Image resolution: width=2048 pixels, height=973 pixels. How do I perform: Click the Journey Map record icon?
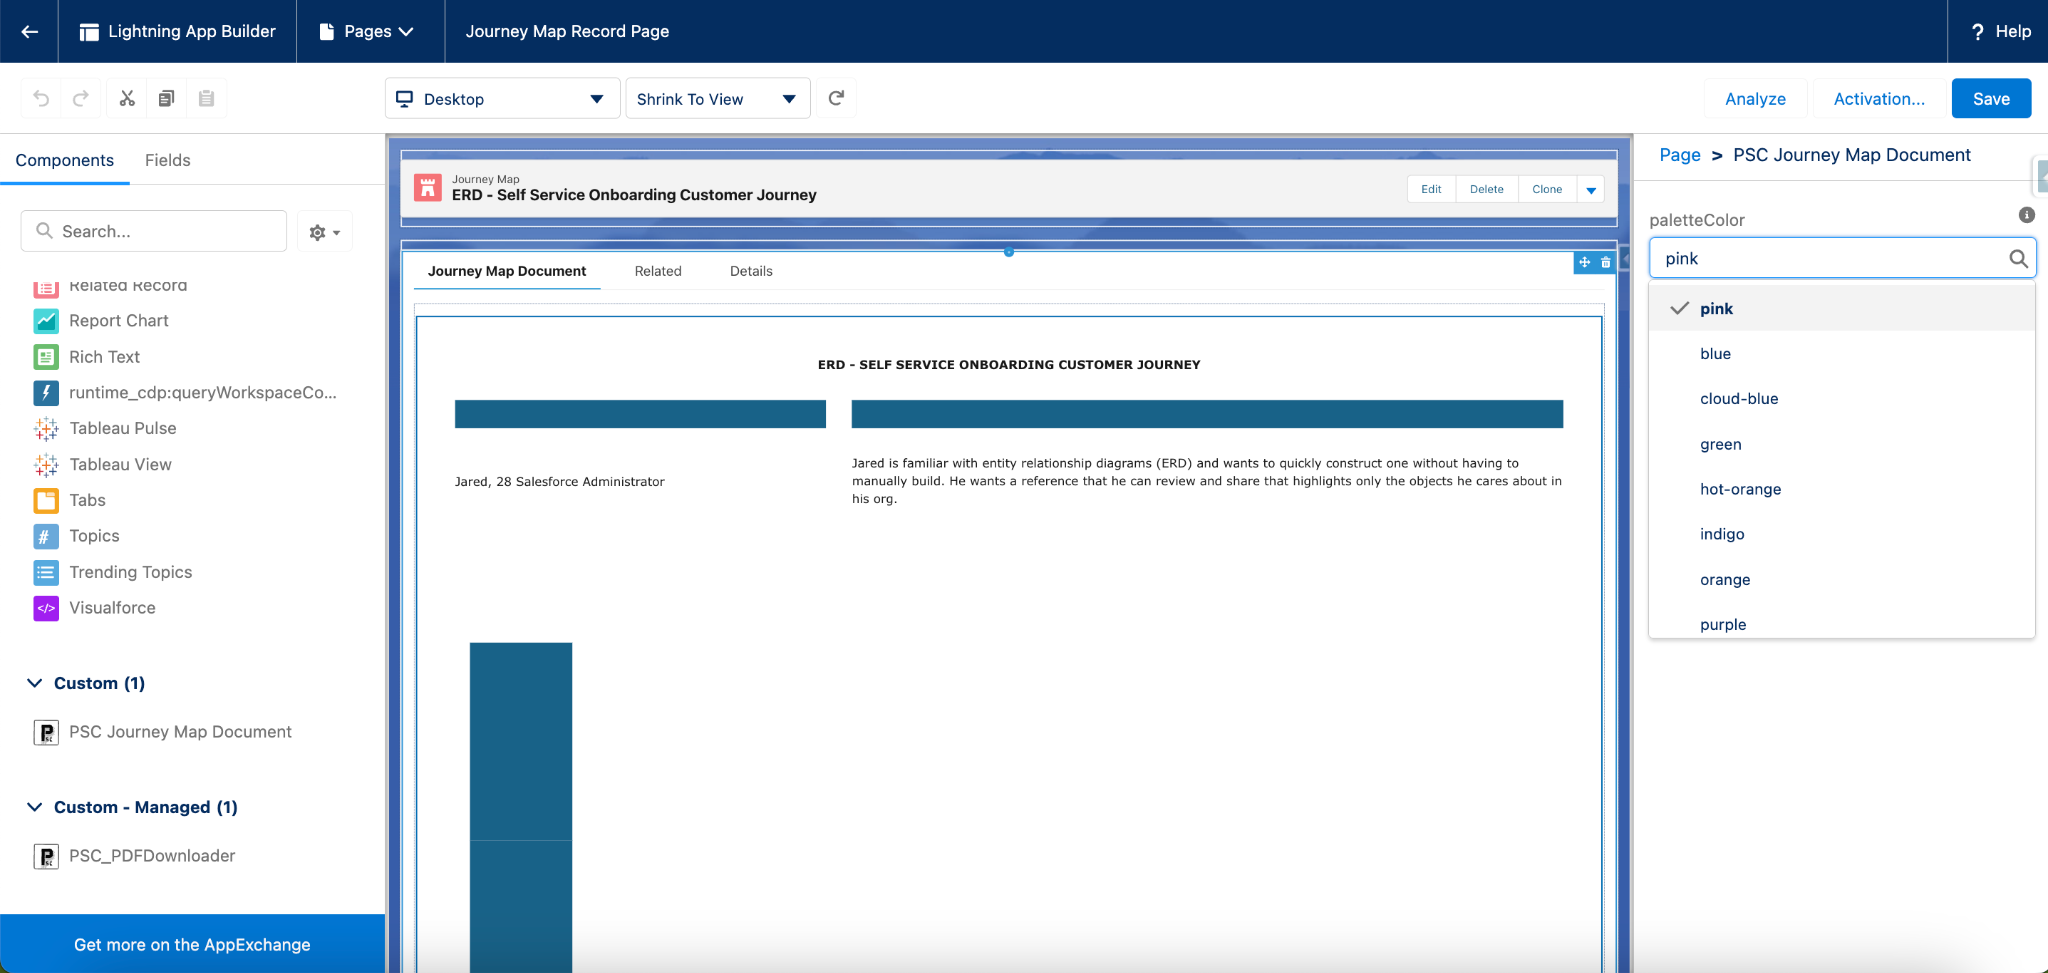coord(428,187)
